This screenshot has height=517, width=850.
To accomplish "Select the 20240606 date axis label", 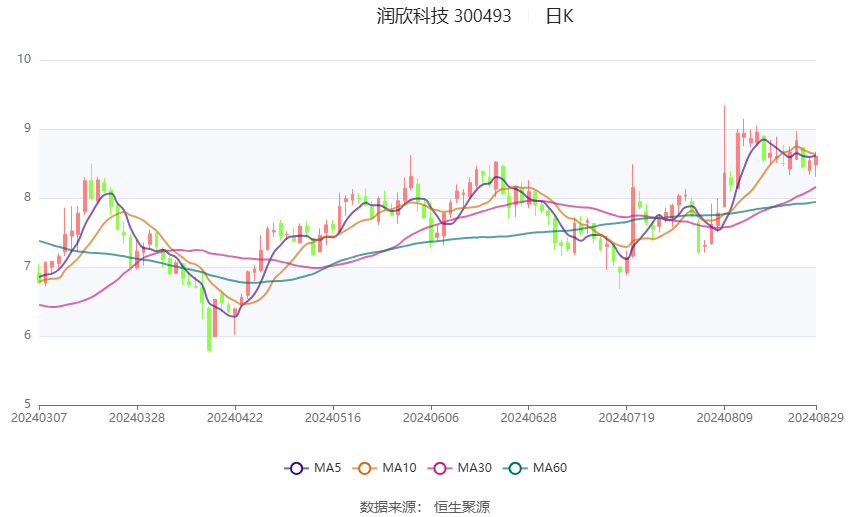I will point(431,418).
